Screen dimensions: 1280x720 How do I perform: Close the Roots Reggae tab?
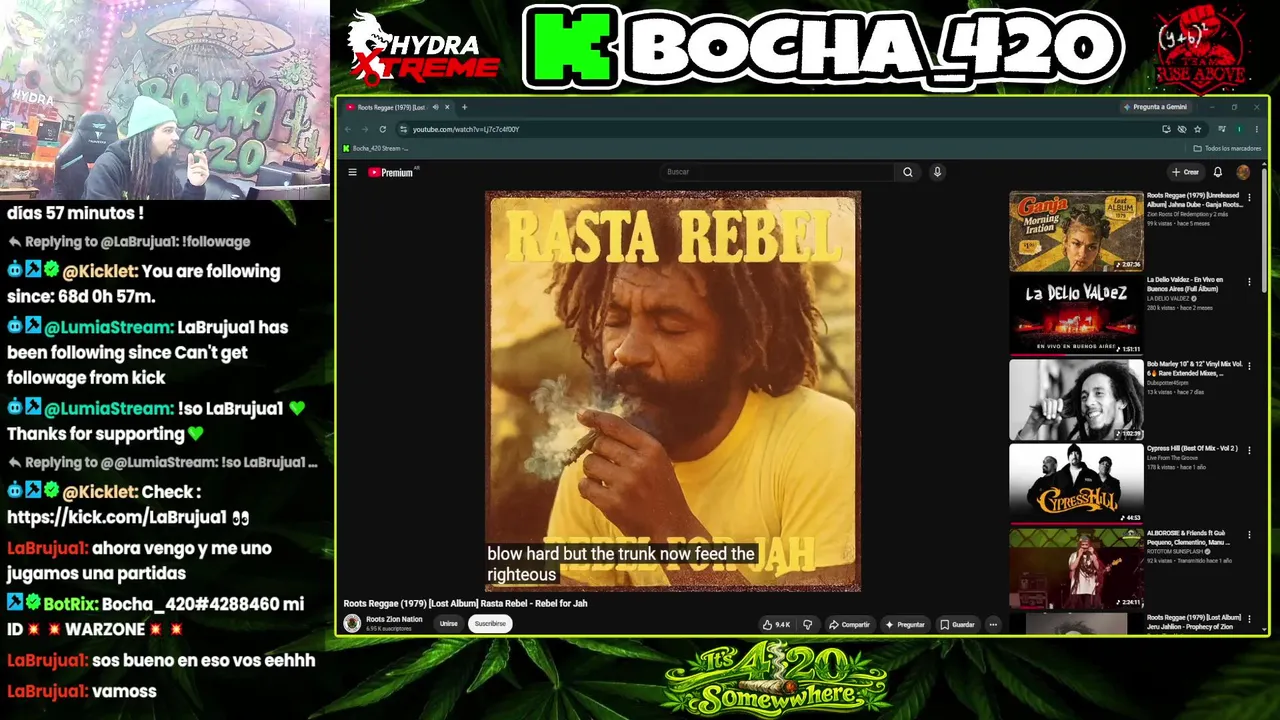(447, 107)
